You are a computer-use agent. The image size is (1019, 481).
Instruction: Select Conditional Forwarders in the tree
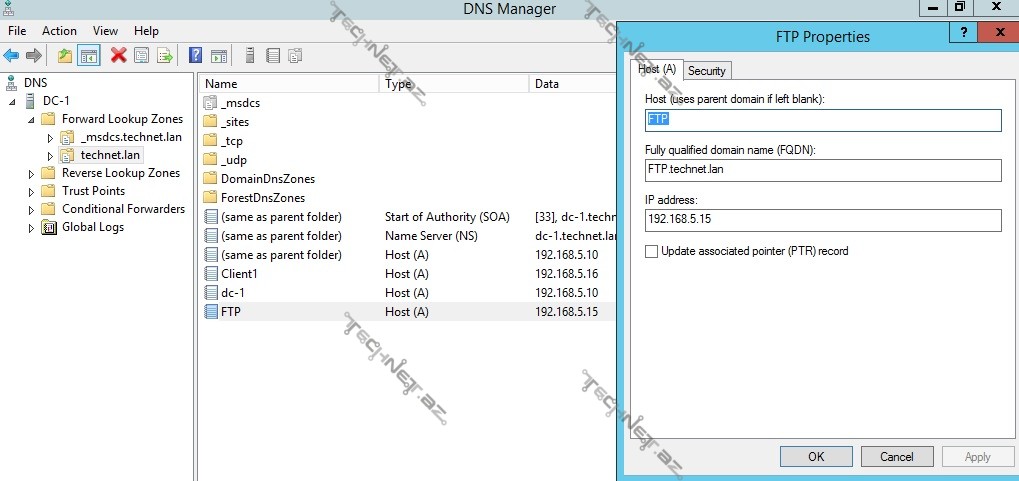pyautogui.click(x=123, y=209)
